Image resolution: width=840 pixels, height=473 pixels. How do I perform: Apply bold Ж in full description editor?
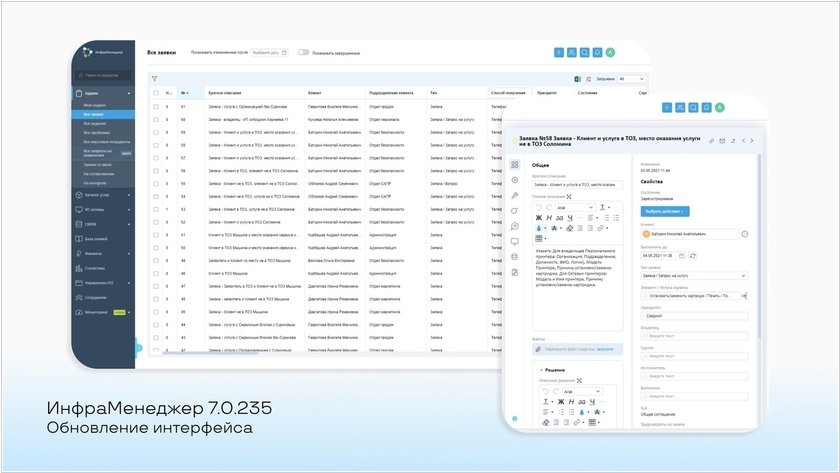point(539,218)
